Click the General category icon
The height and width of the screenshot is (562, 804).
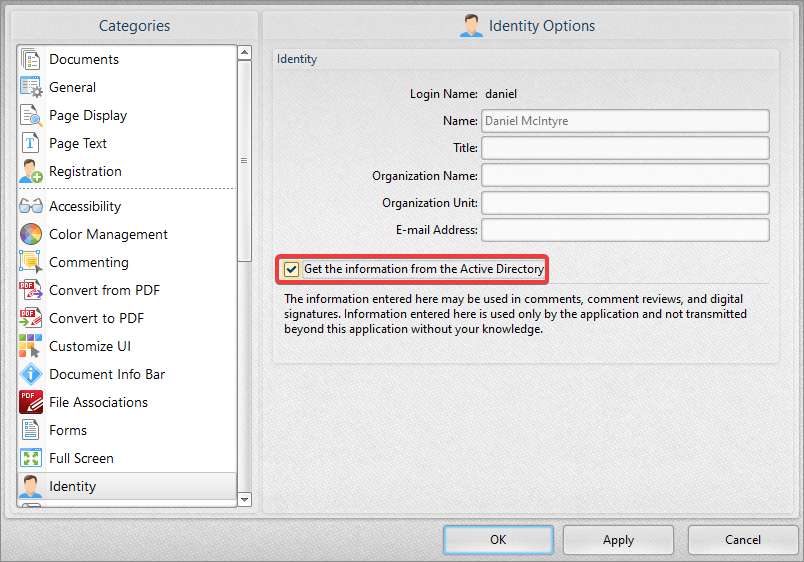pyautogui.click(x=31, y=87)
